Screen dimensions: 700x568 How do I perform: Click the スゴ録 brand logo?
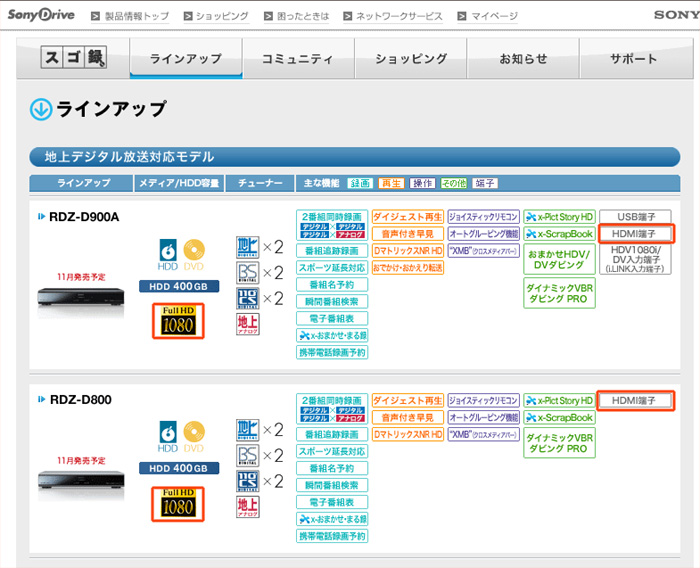tap(74, 59)
